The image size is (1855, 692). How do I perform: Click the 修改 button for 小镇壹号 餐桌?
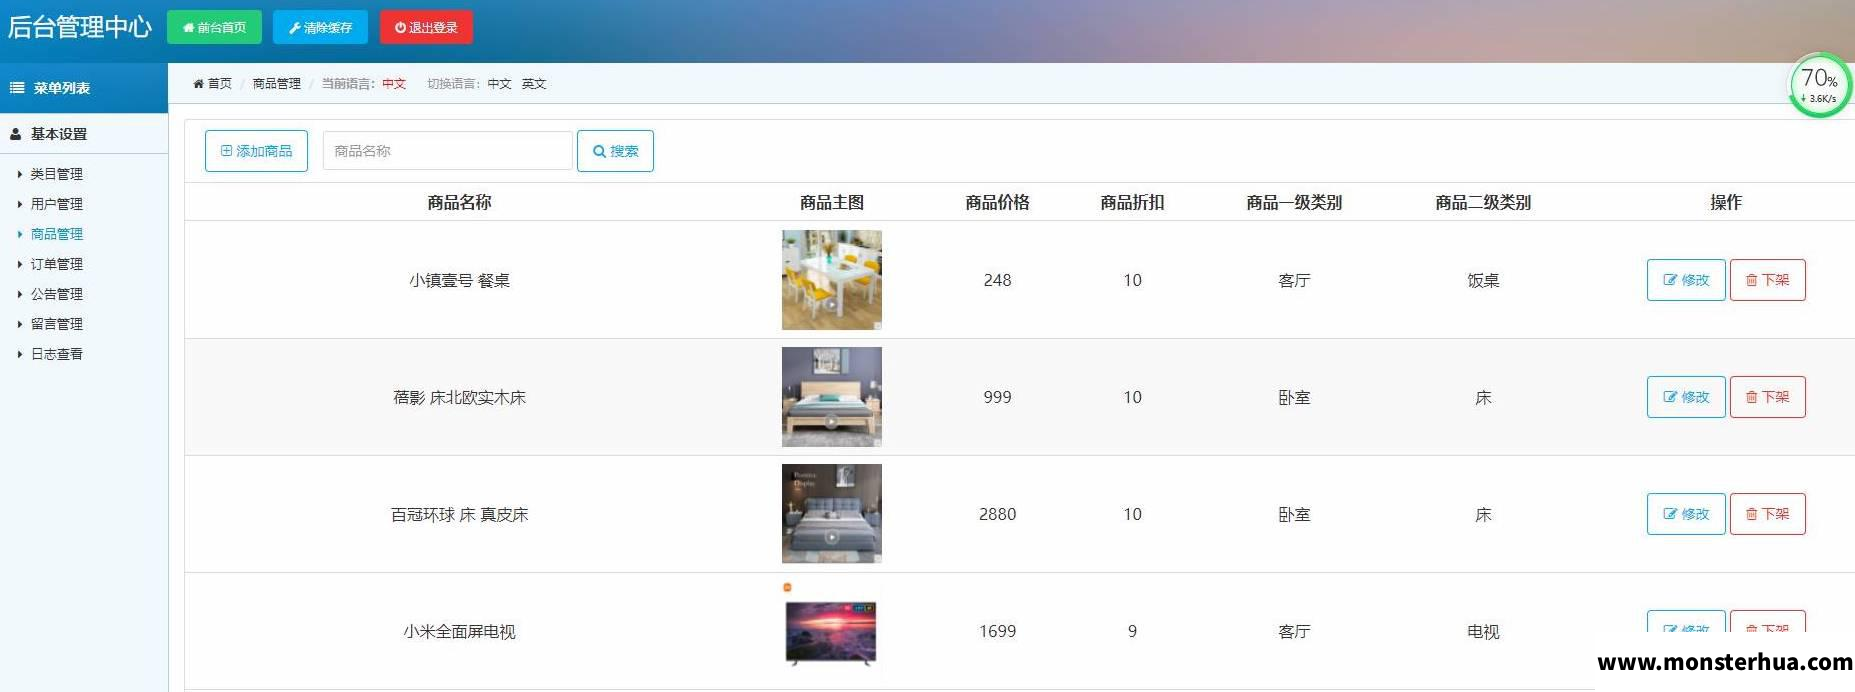click(1686, 280)
